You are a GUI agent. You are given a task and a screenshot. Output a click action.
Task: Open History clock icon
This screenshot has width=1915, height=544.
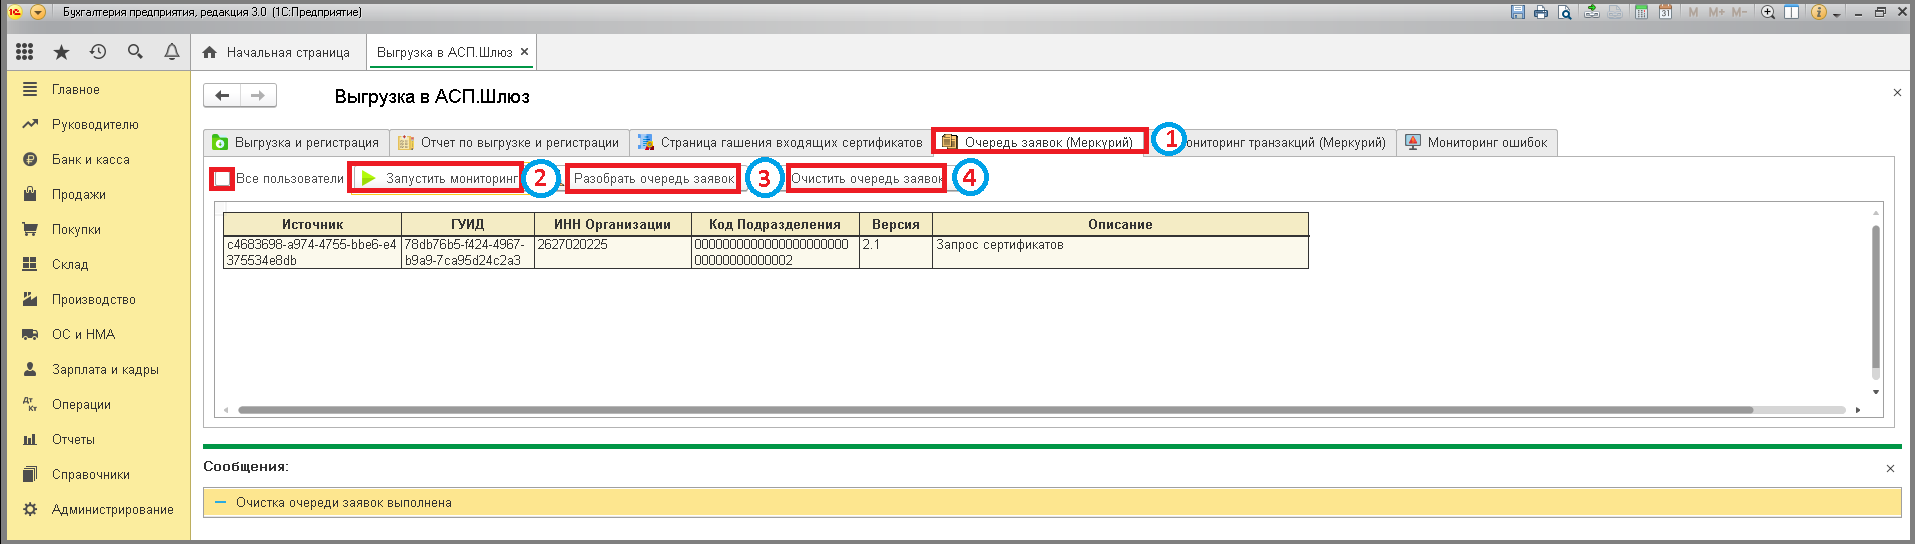click(x=98, y=52)
